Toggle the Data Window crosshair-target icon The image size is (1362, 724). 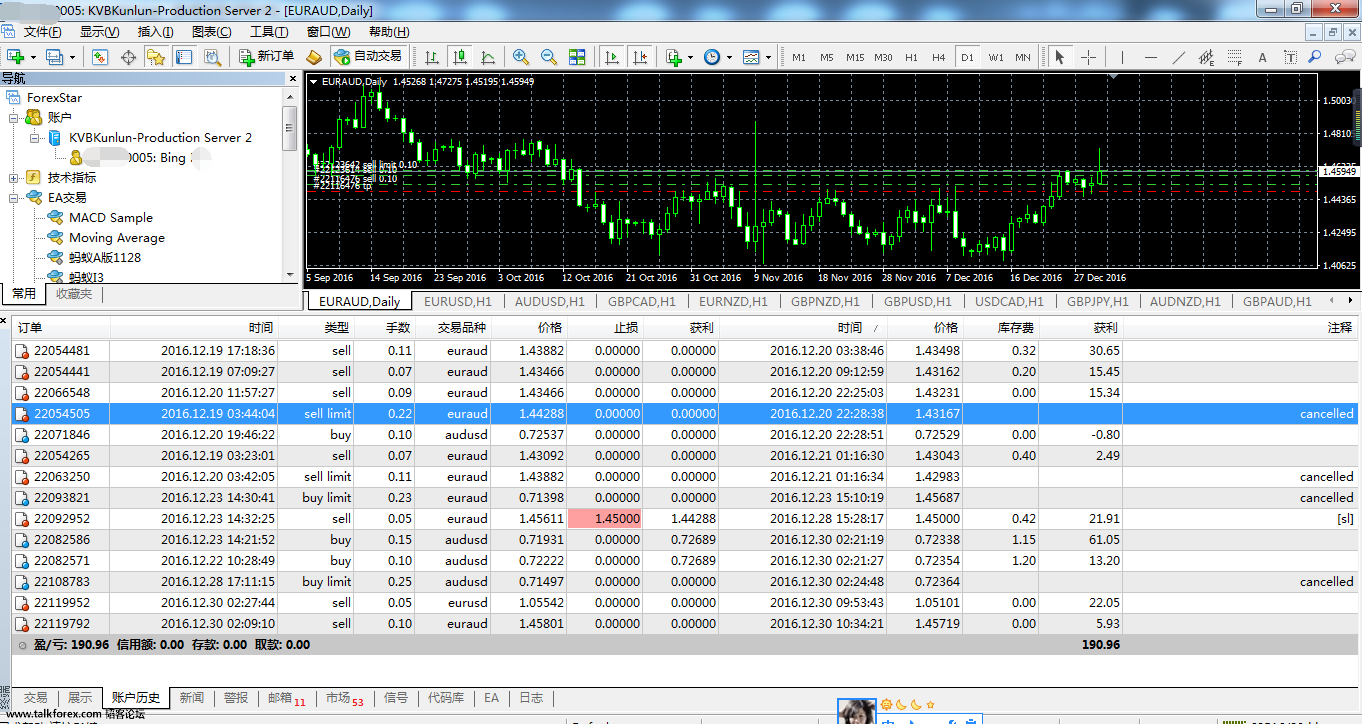tap(128, 57)
